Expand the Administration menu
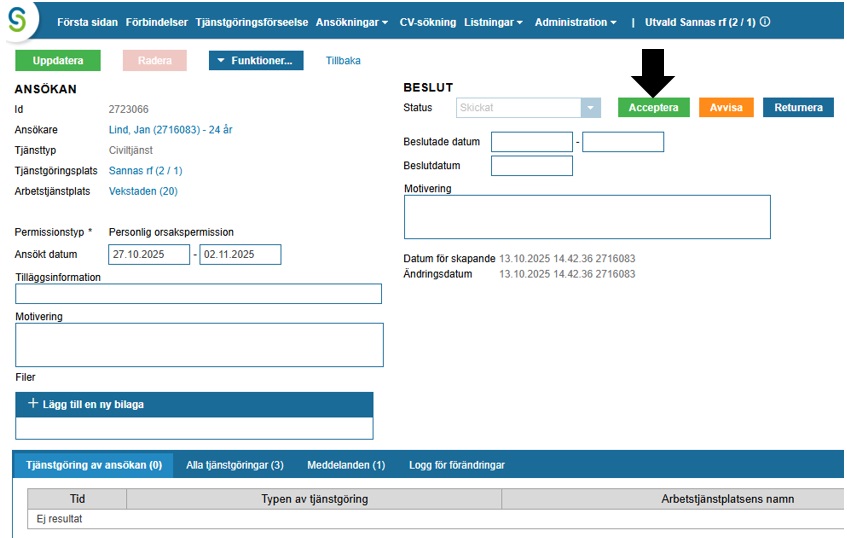Screen dimensions: 847x538 pos(575,22)
